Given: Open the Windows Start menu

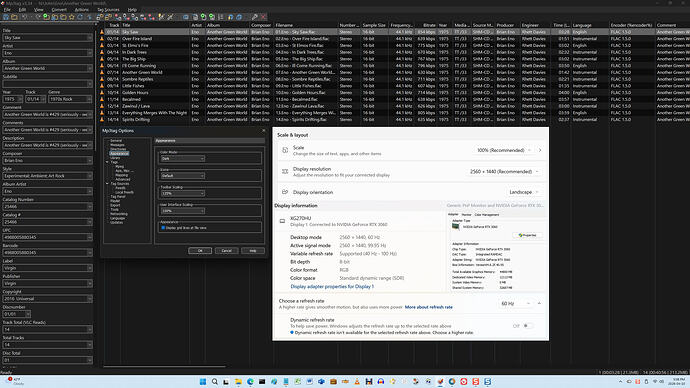Looking at the screenshot, I should click(203, 382).
